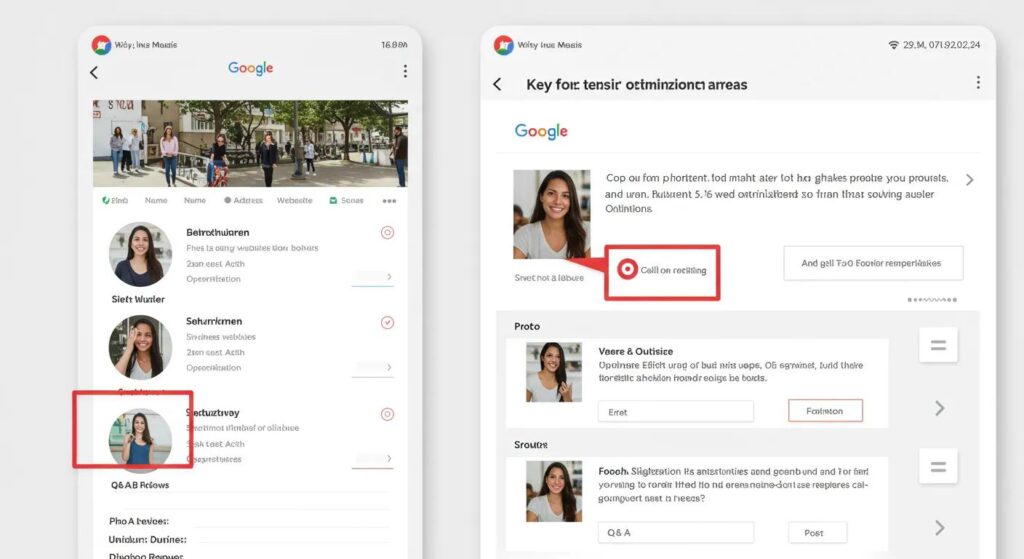Toggle the circle radio beside 'Sectuztivay'
This screenshot has height=559, width=1024.
click(387, 414)
